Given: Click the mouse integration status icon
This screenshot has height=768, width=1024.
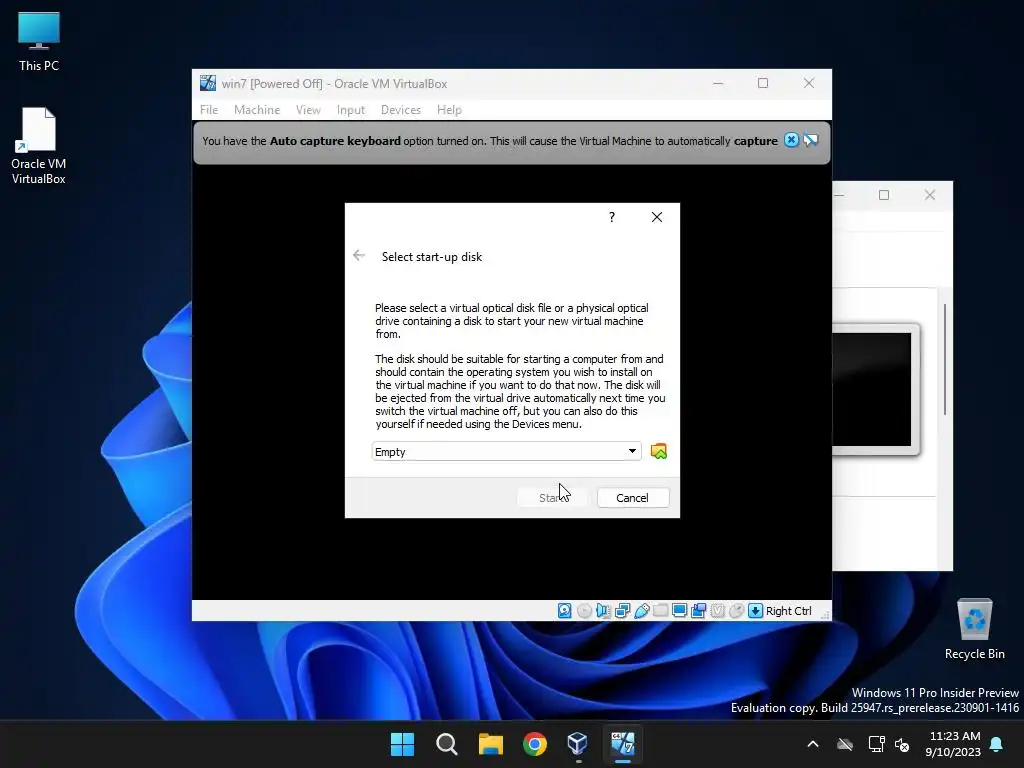Looking at the screenshot, I should pyautogui.click(x=737, y=611).
